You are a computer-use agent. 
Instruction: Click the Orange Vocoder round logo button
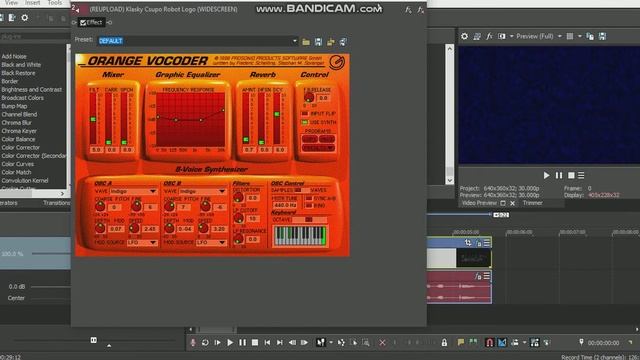tap(337, 62)
